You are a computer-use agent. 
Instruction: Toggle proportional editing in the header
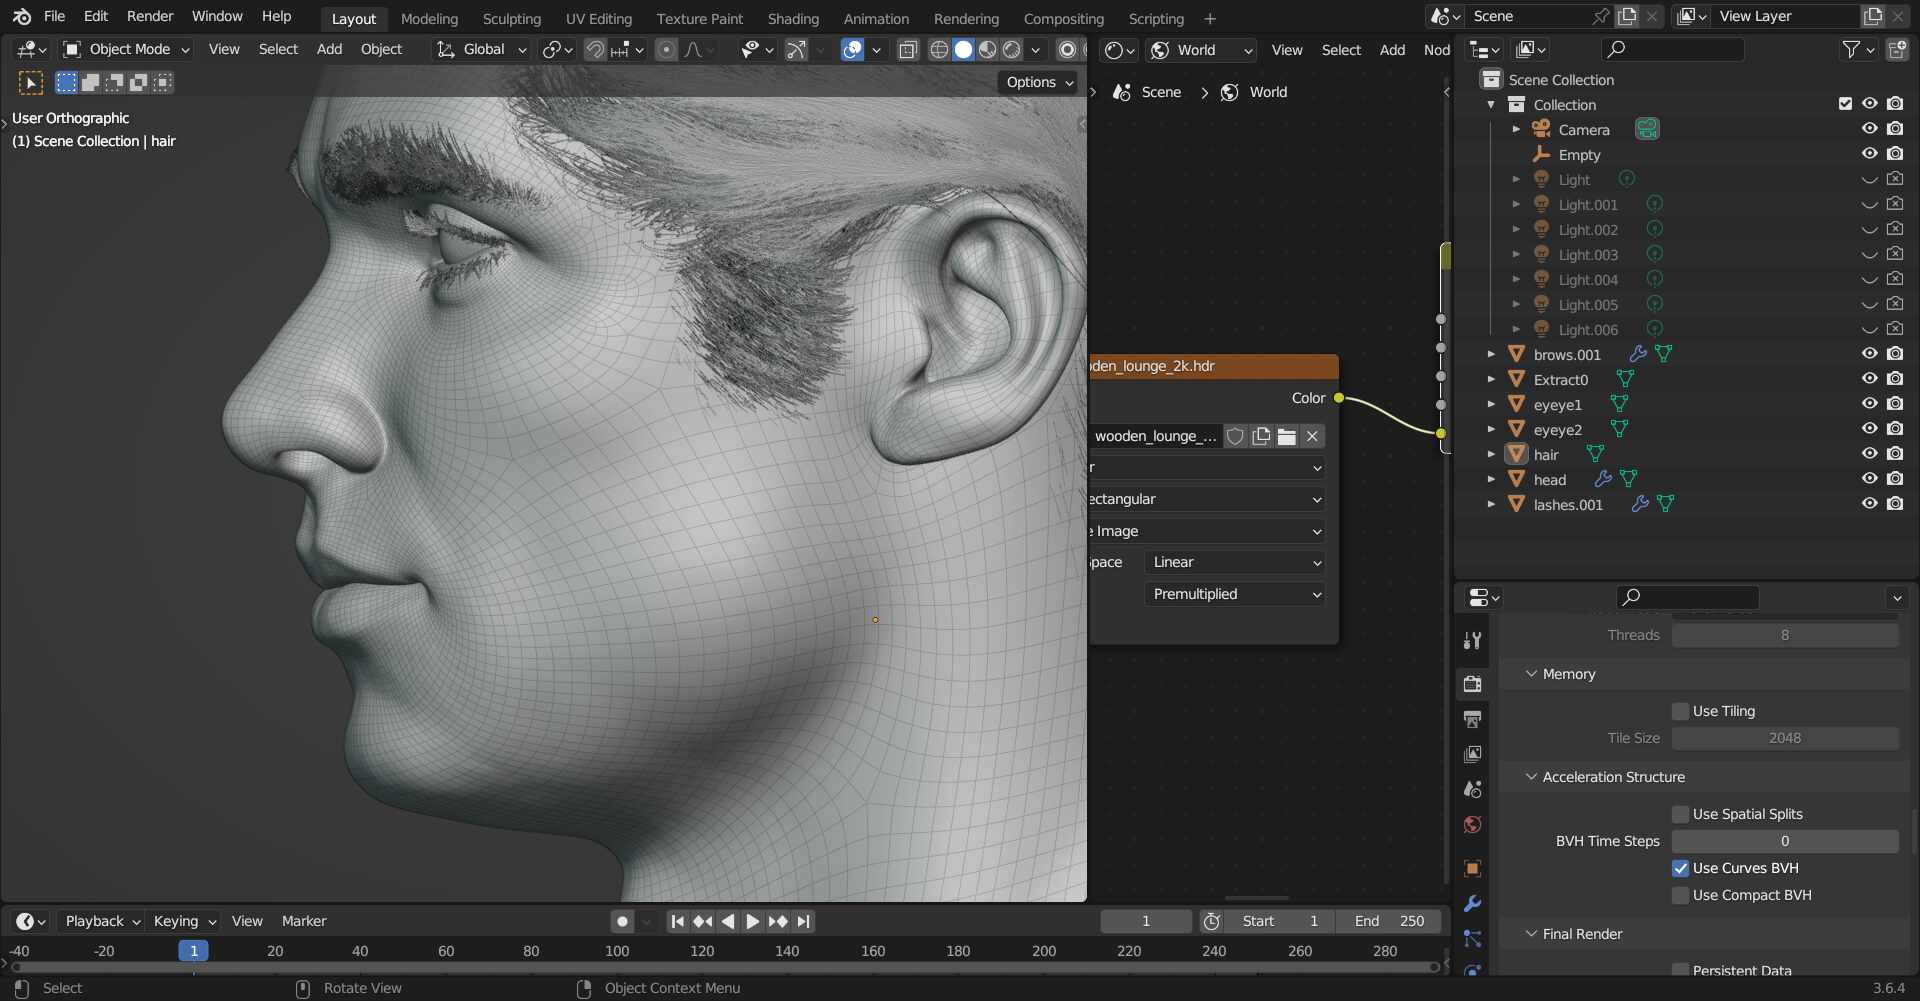(x=666, y=50)
